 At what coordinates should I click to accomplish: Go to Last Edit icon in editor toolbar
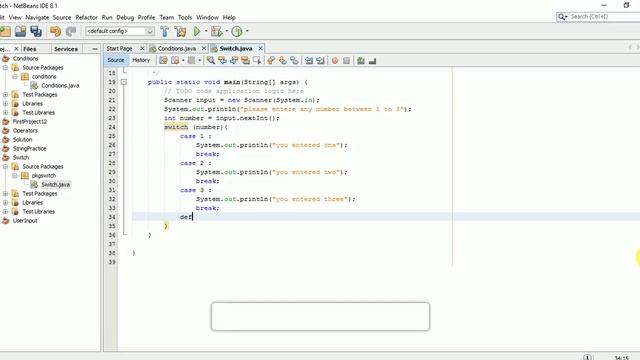(163, 61)
